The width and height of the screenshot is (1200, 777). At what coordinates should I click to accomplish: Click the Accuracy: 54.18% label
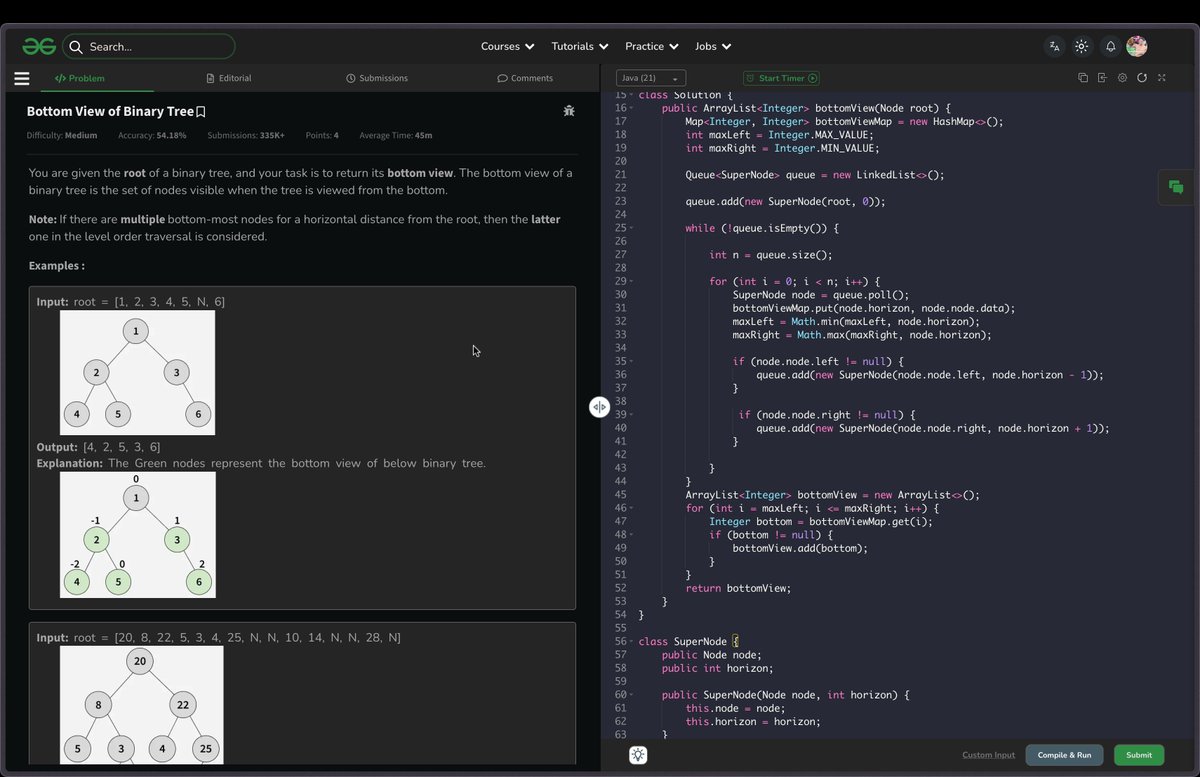click(x=152, y=135)
